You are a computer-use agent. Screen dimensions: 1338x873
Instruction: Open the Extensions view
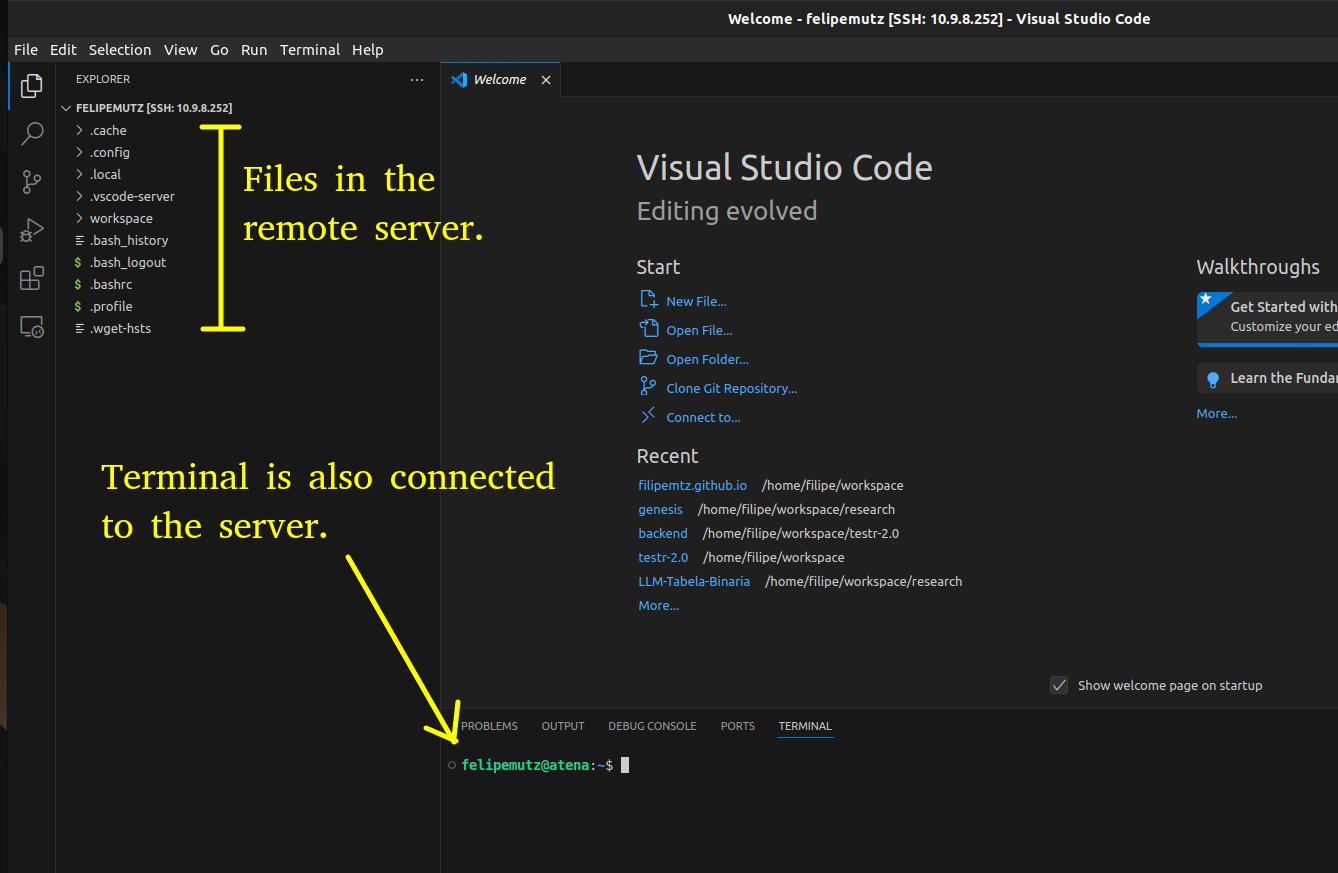pyautogui.click(x=31, y=277)
